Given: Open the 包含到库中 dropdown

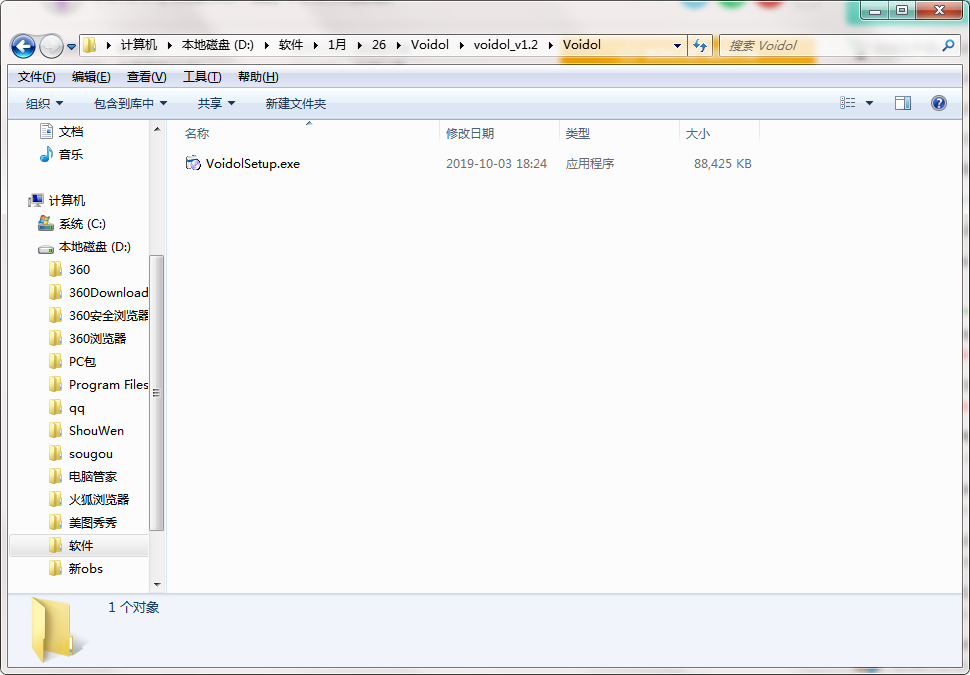Looking at the screenshot, I should click(130, 103).
